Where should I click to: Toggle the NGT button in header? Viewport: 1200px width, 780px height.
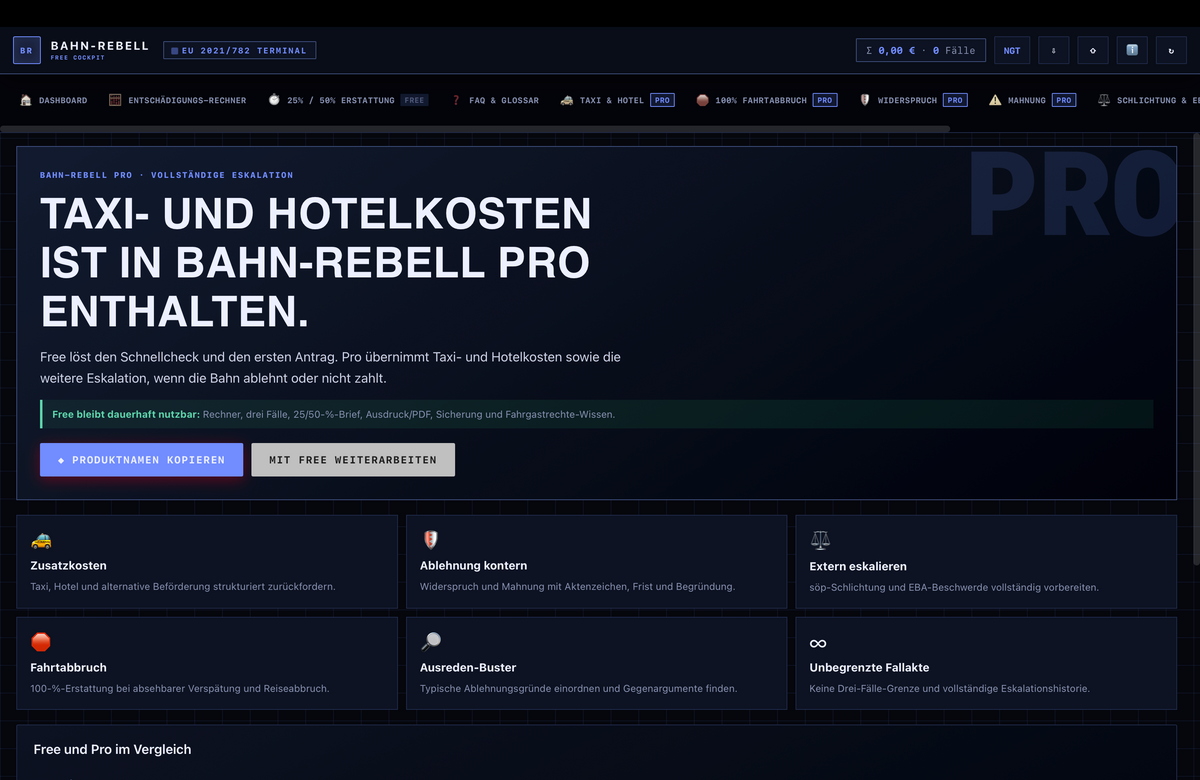pyautogui.click(x=1012, y=50)
